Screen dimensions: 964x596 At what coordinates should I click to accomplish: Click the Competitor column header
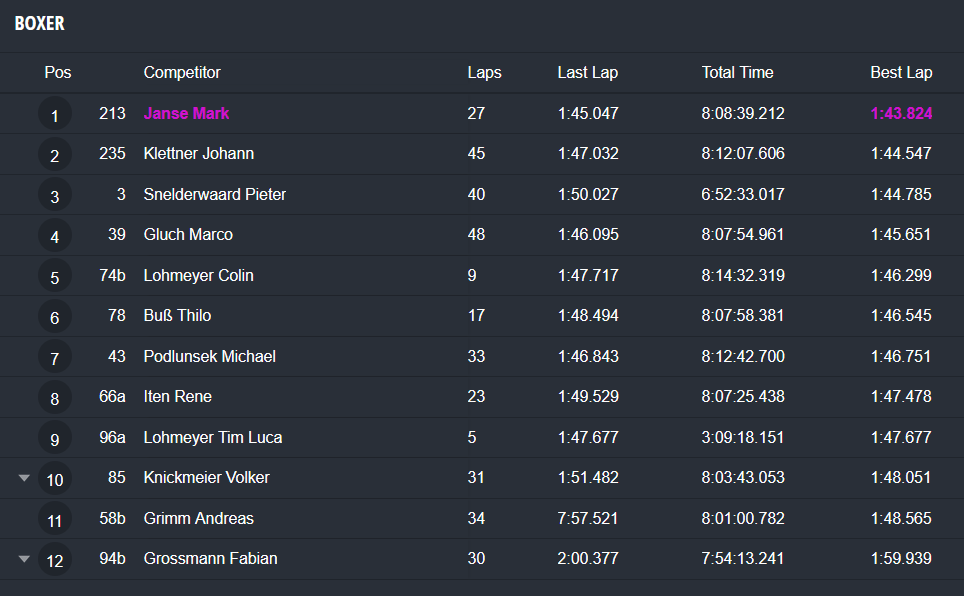tap(182, 72)
